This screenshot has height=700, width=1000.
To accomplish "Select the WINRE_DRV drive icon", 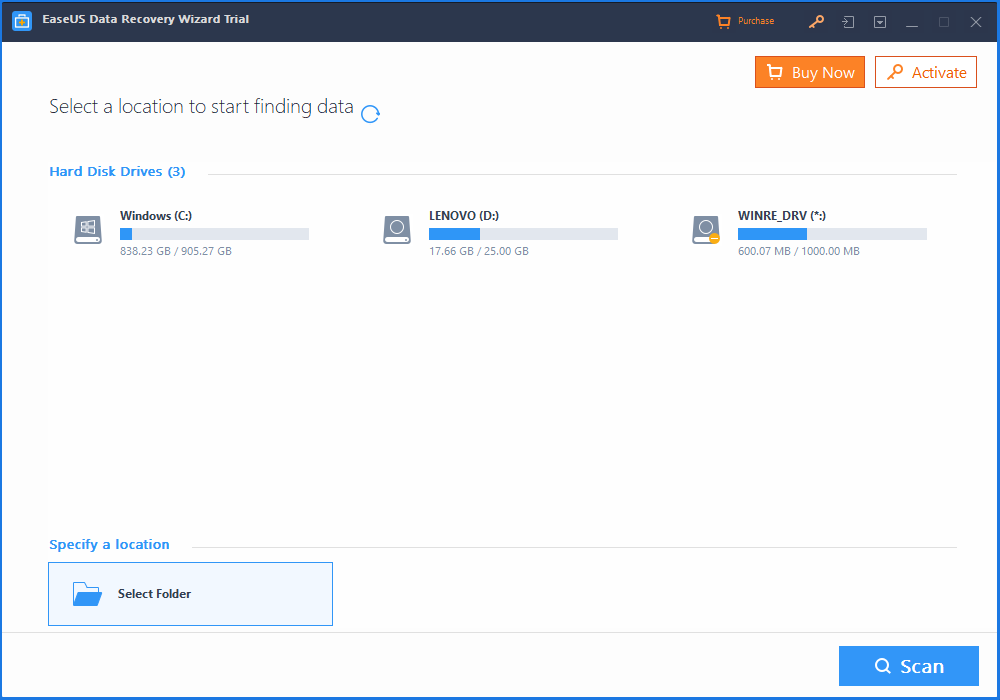I will [706, 230].
